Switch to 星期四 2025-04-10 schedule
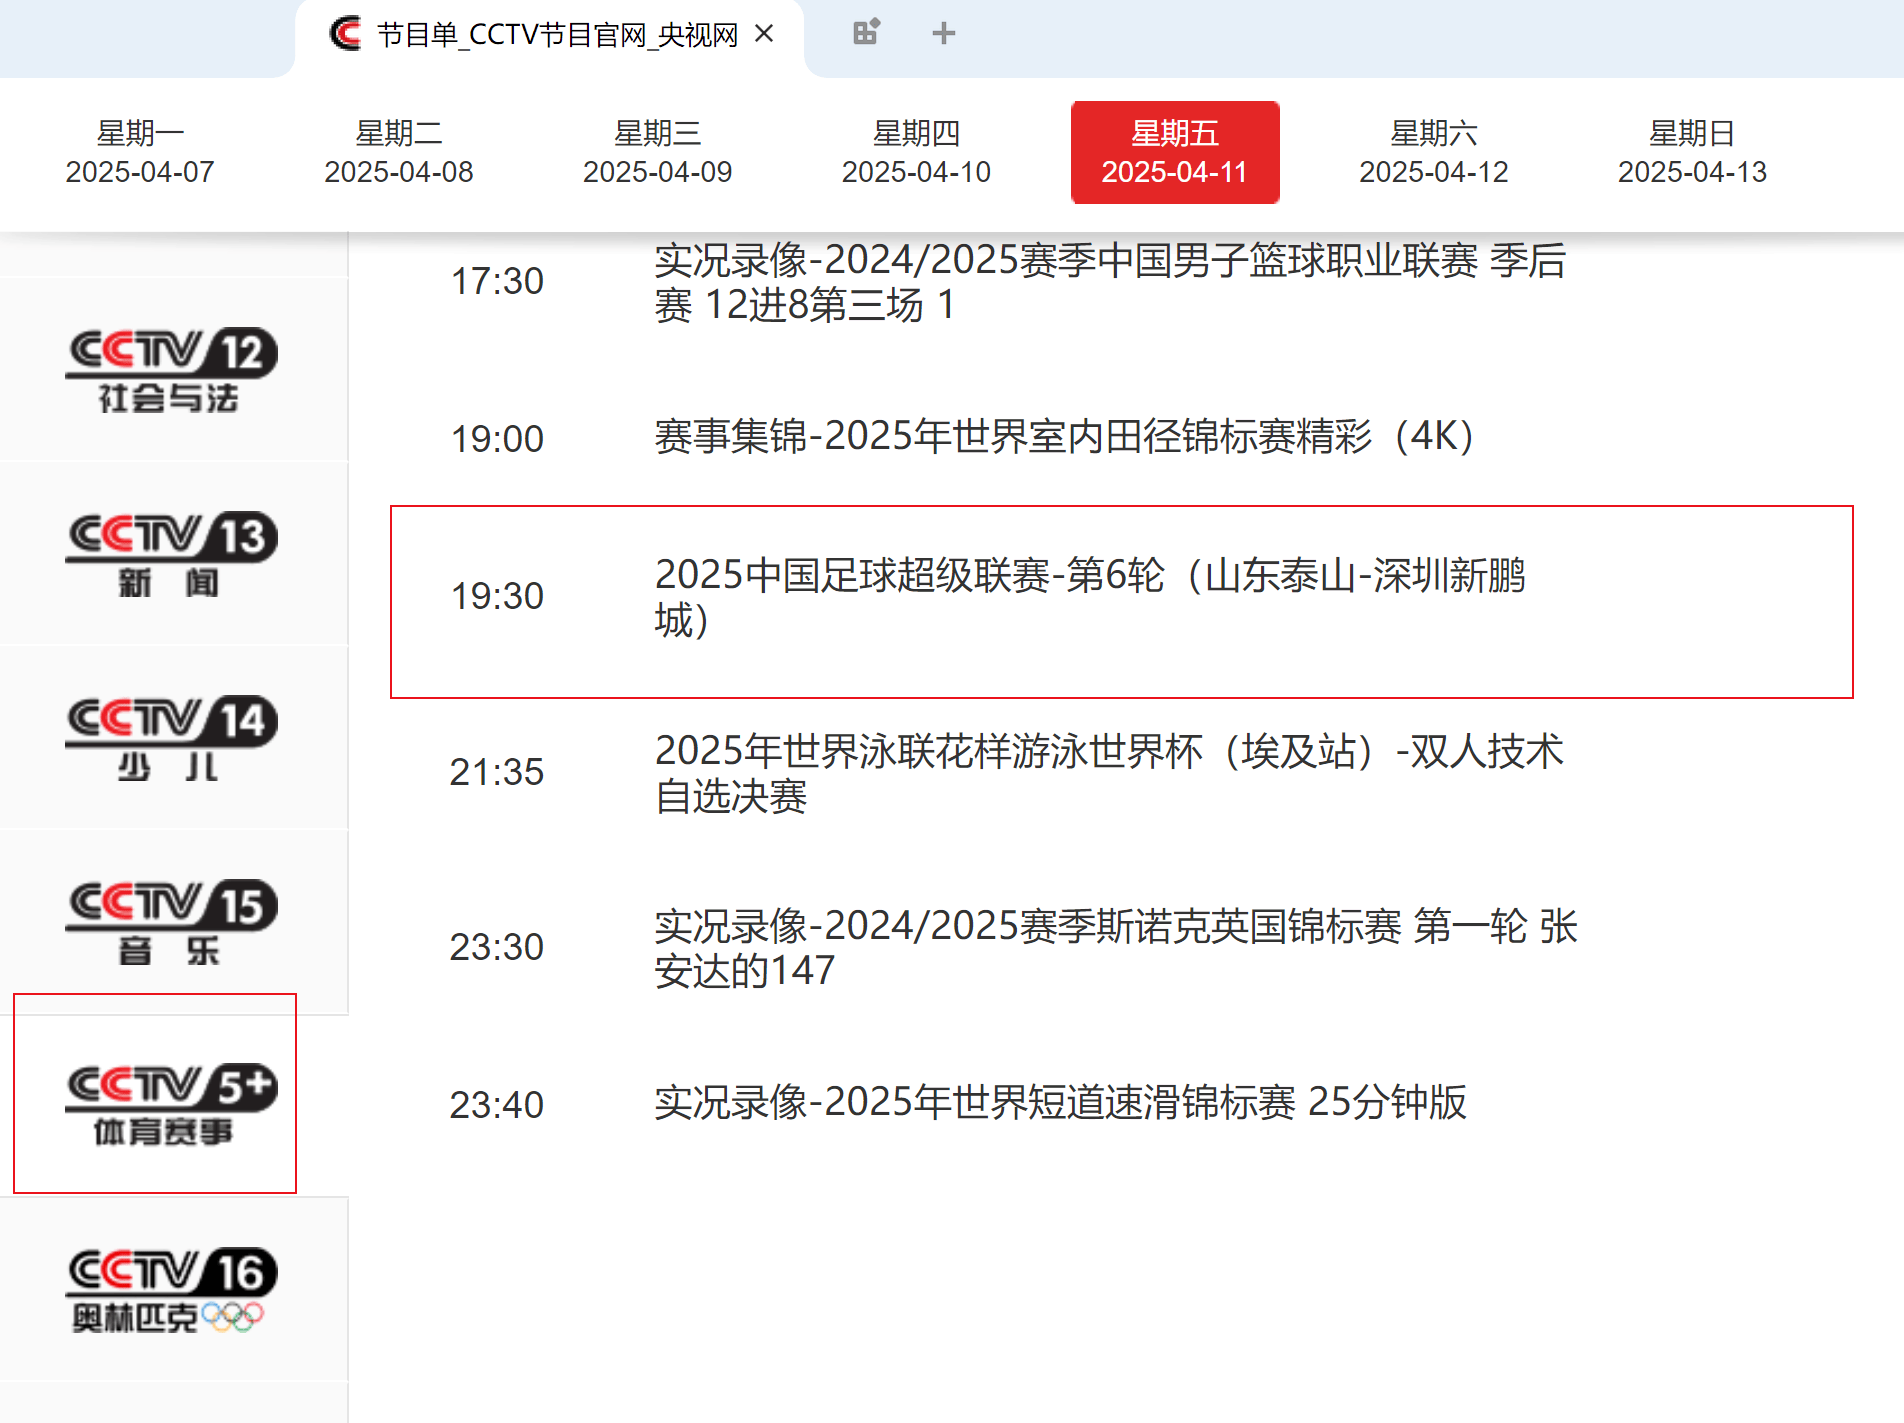 [916, 152]
